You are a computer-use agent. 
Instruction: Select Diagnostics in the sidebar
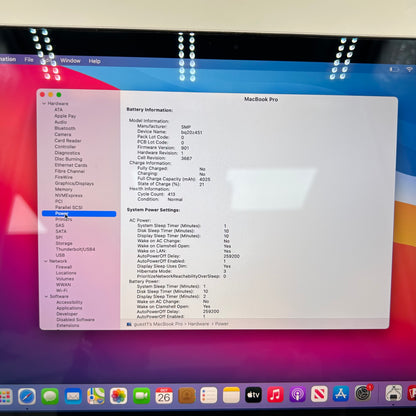coord(67,153)
